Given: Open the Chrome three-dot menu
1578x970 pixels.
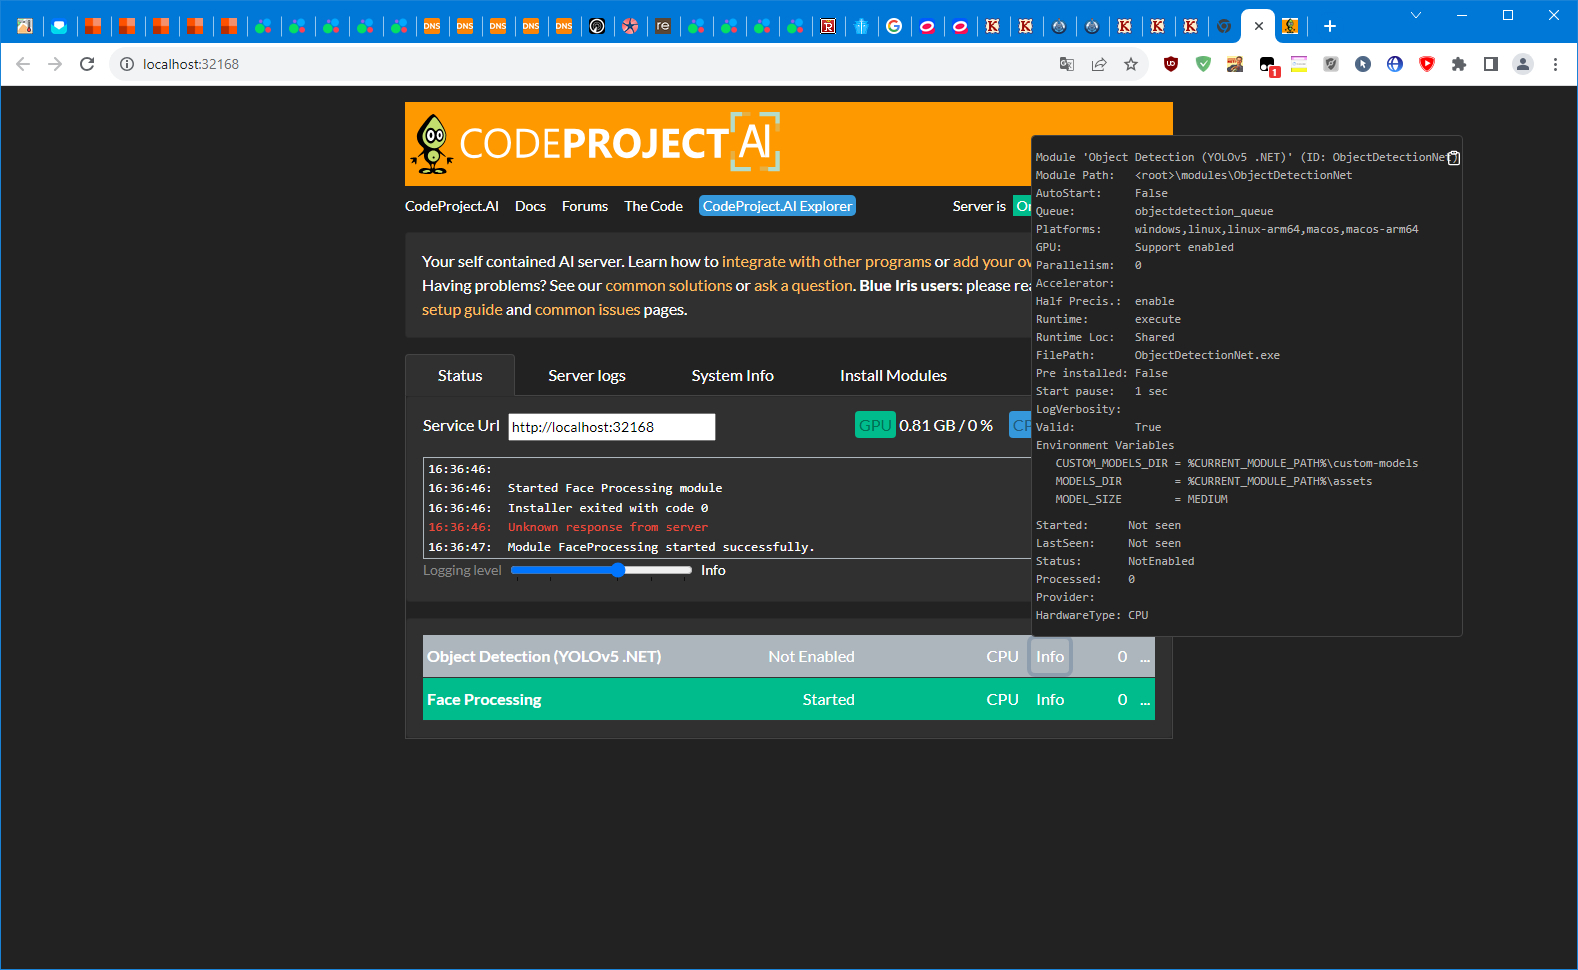Looking at the screenshot, I should [x=1555, y=64].
